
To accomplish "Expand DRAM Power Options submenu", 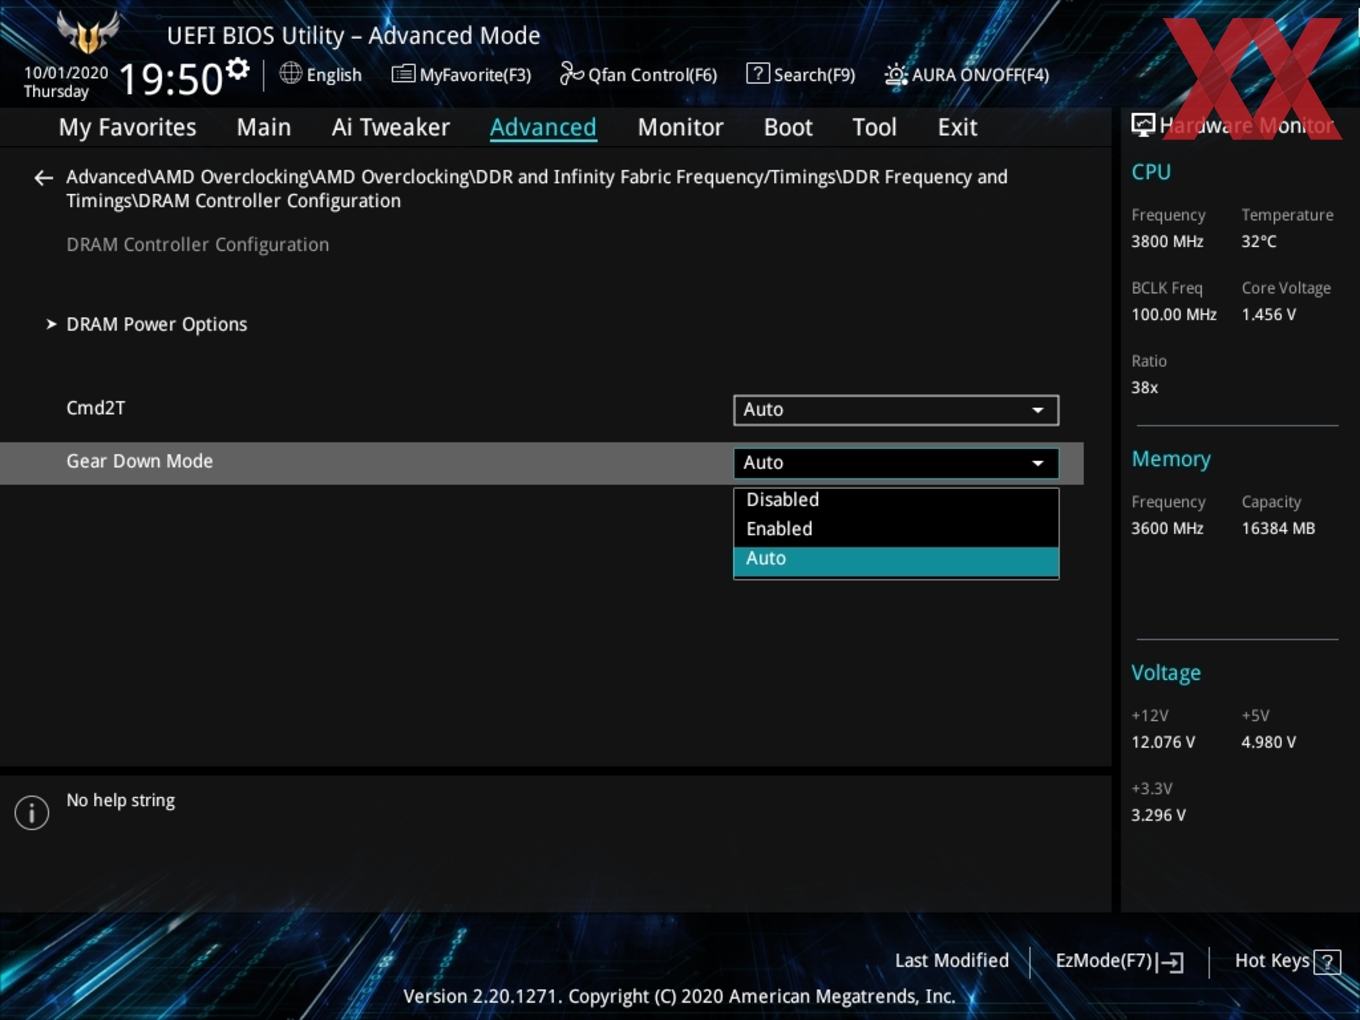I will pos(156,324).
